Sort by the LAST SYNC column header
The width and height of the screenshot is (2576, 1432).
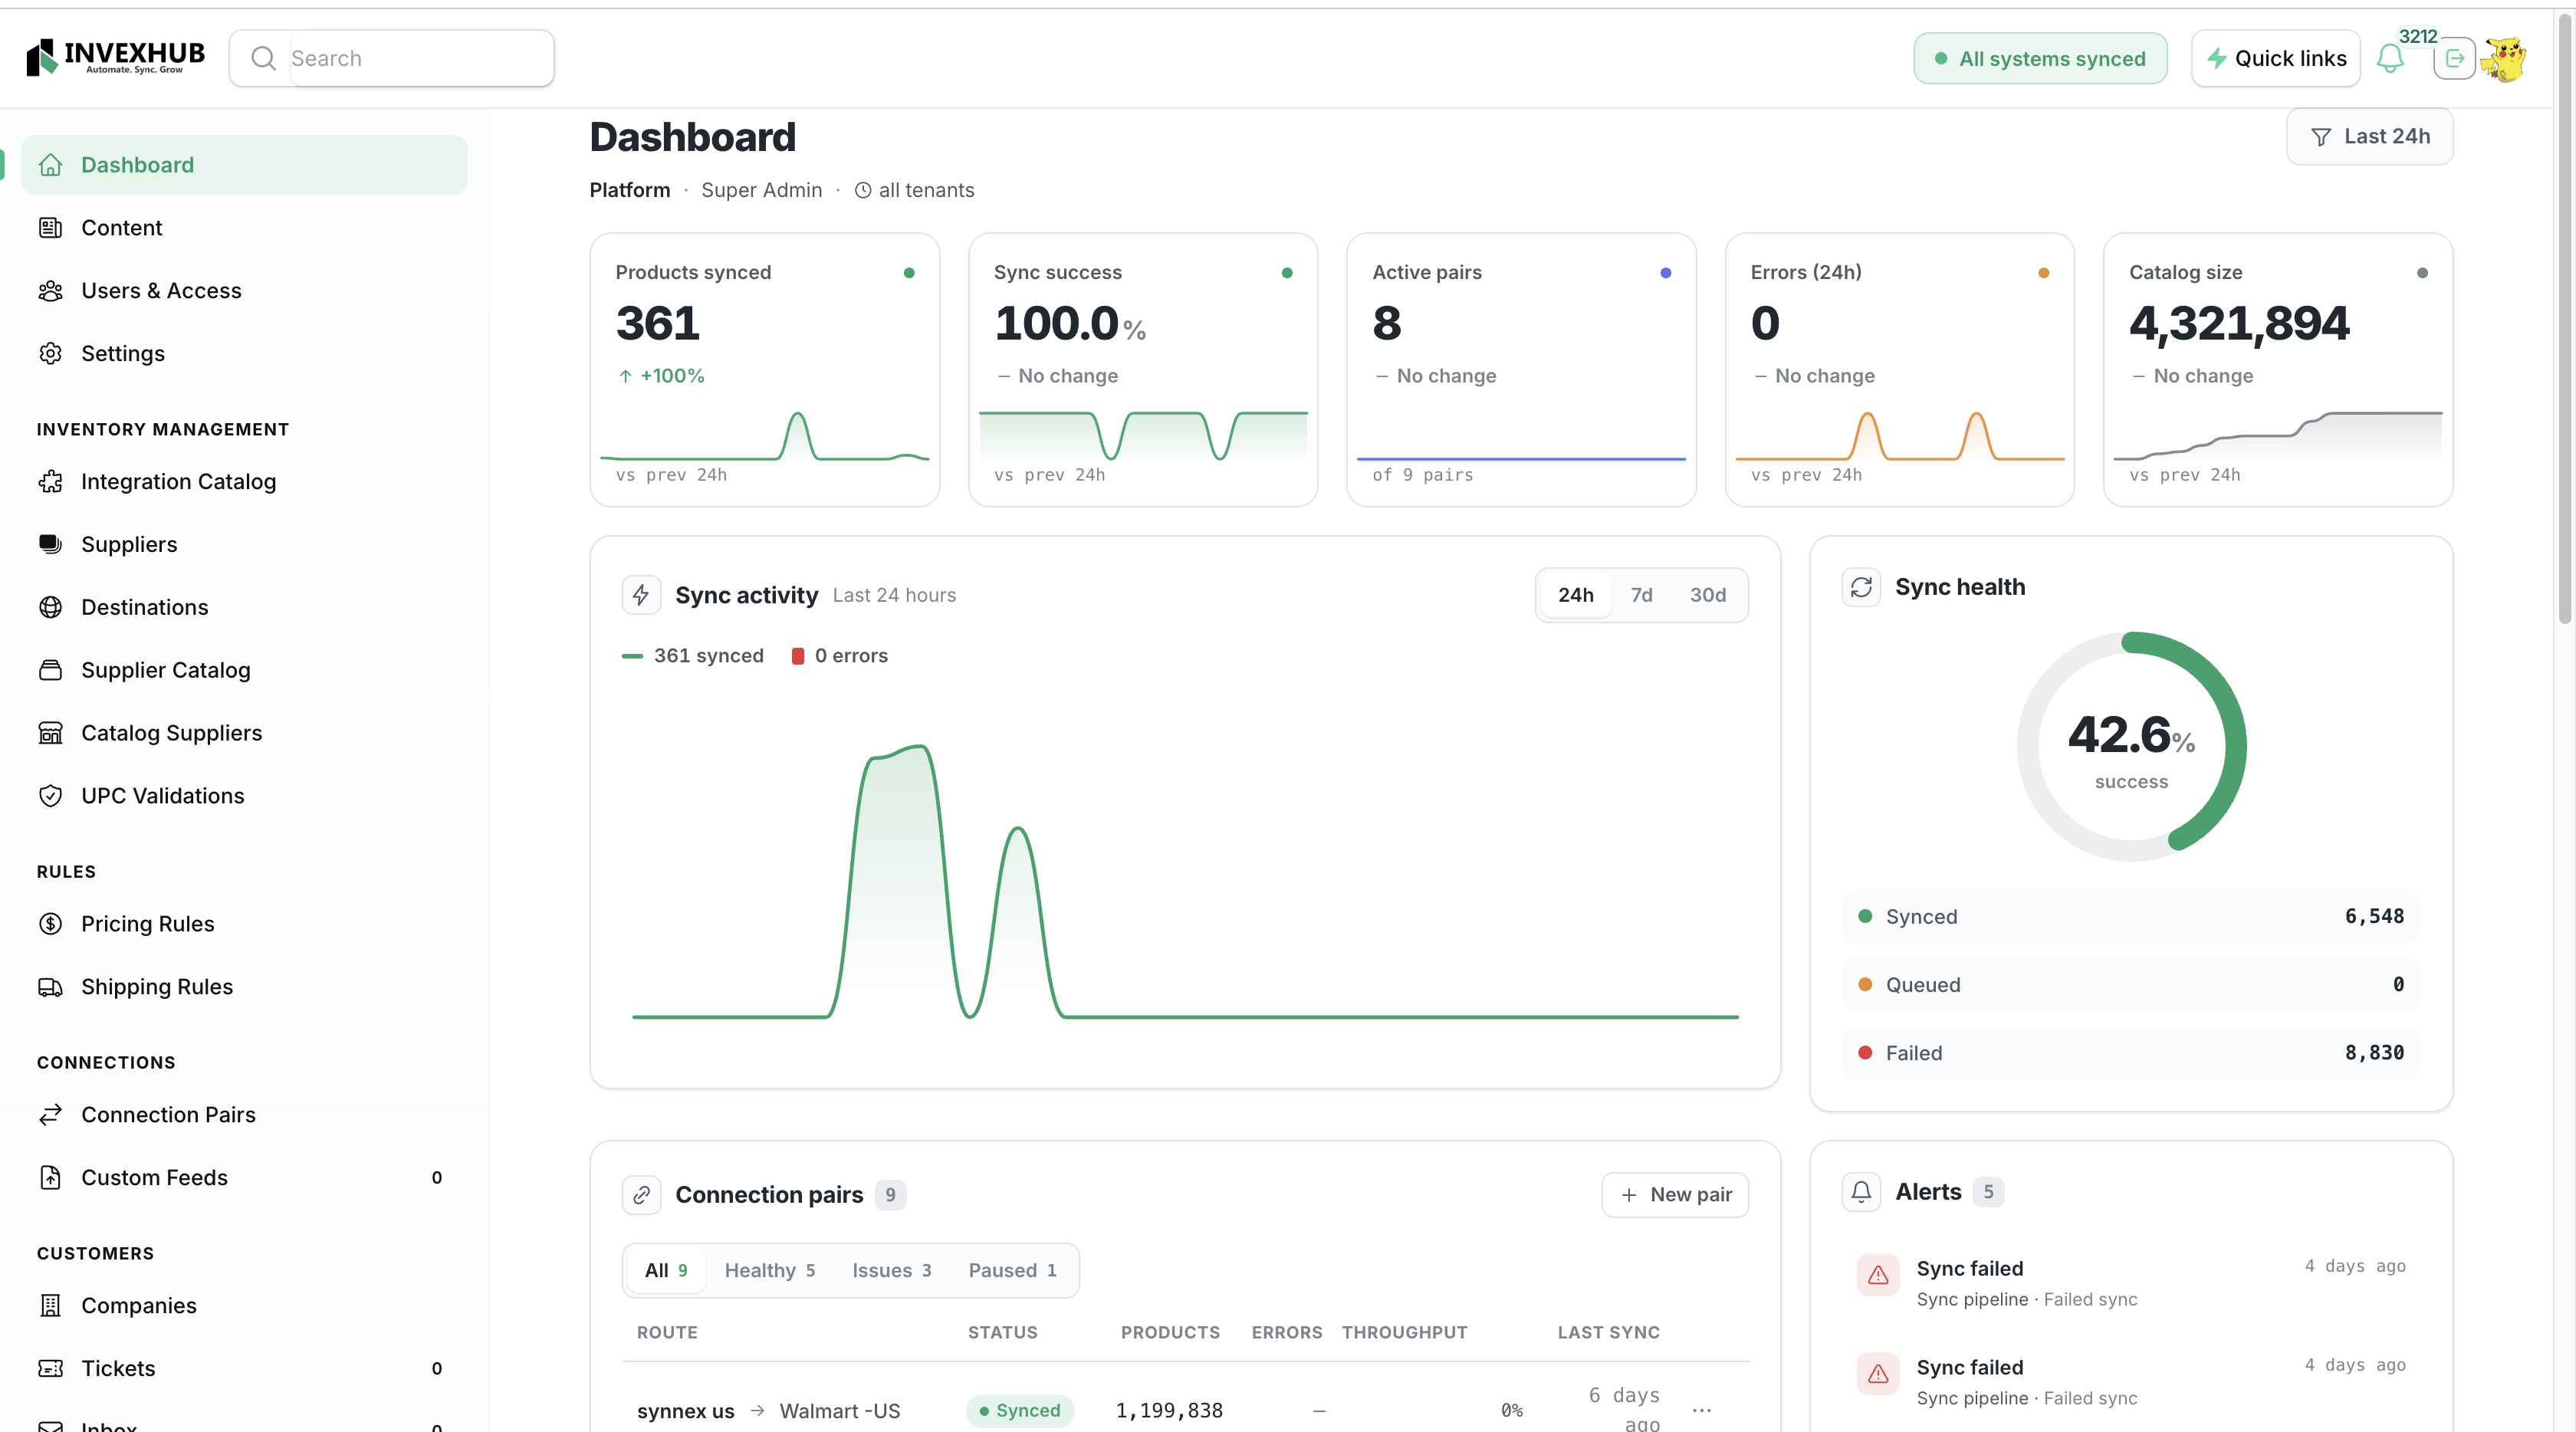[x=1608, y=1333]
